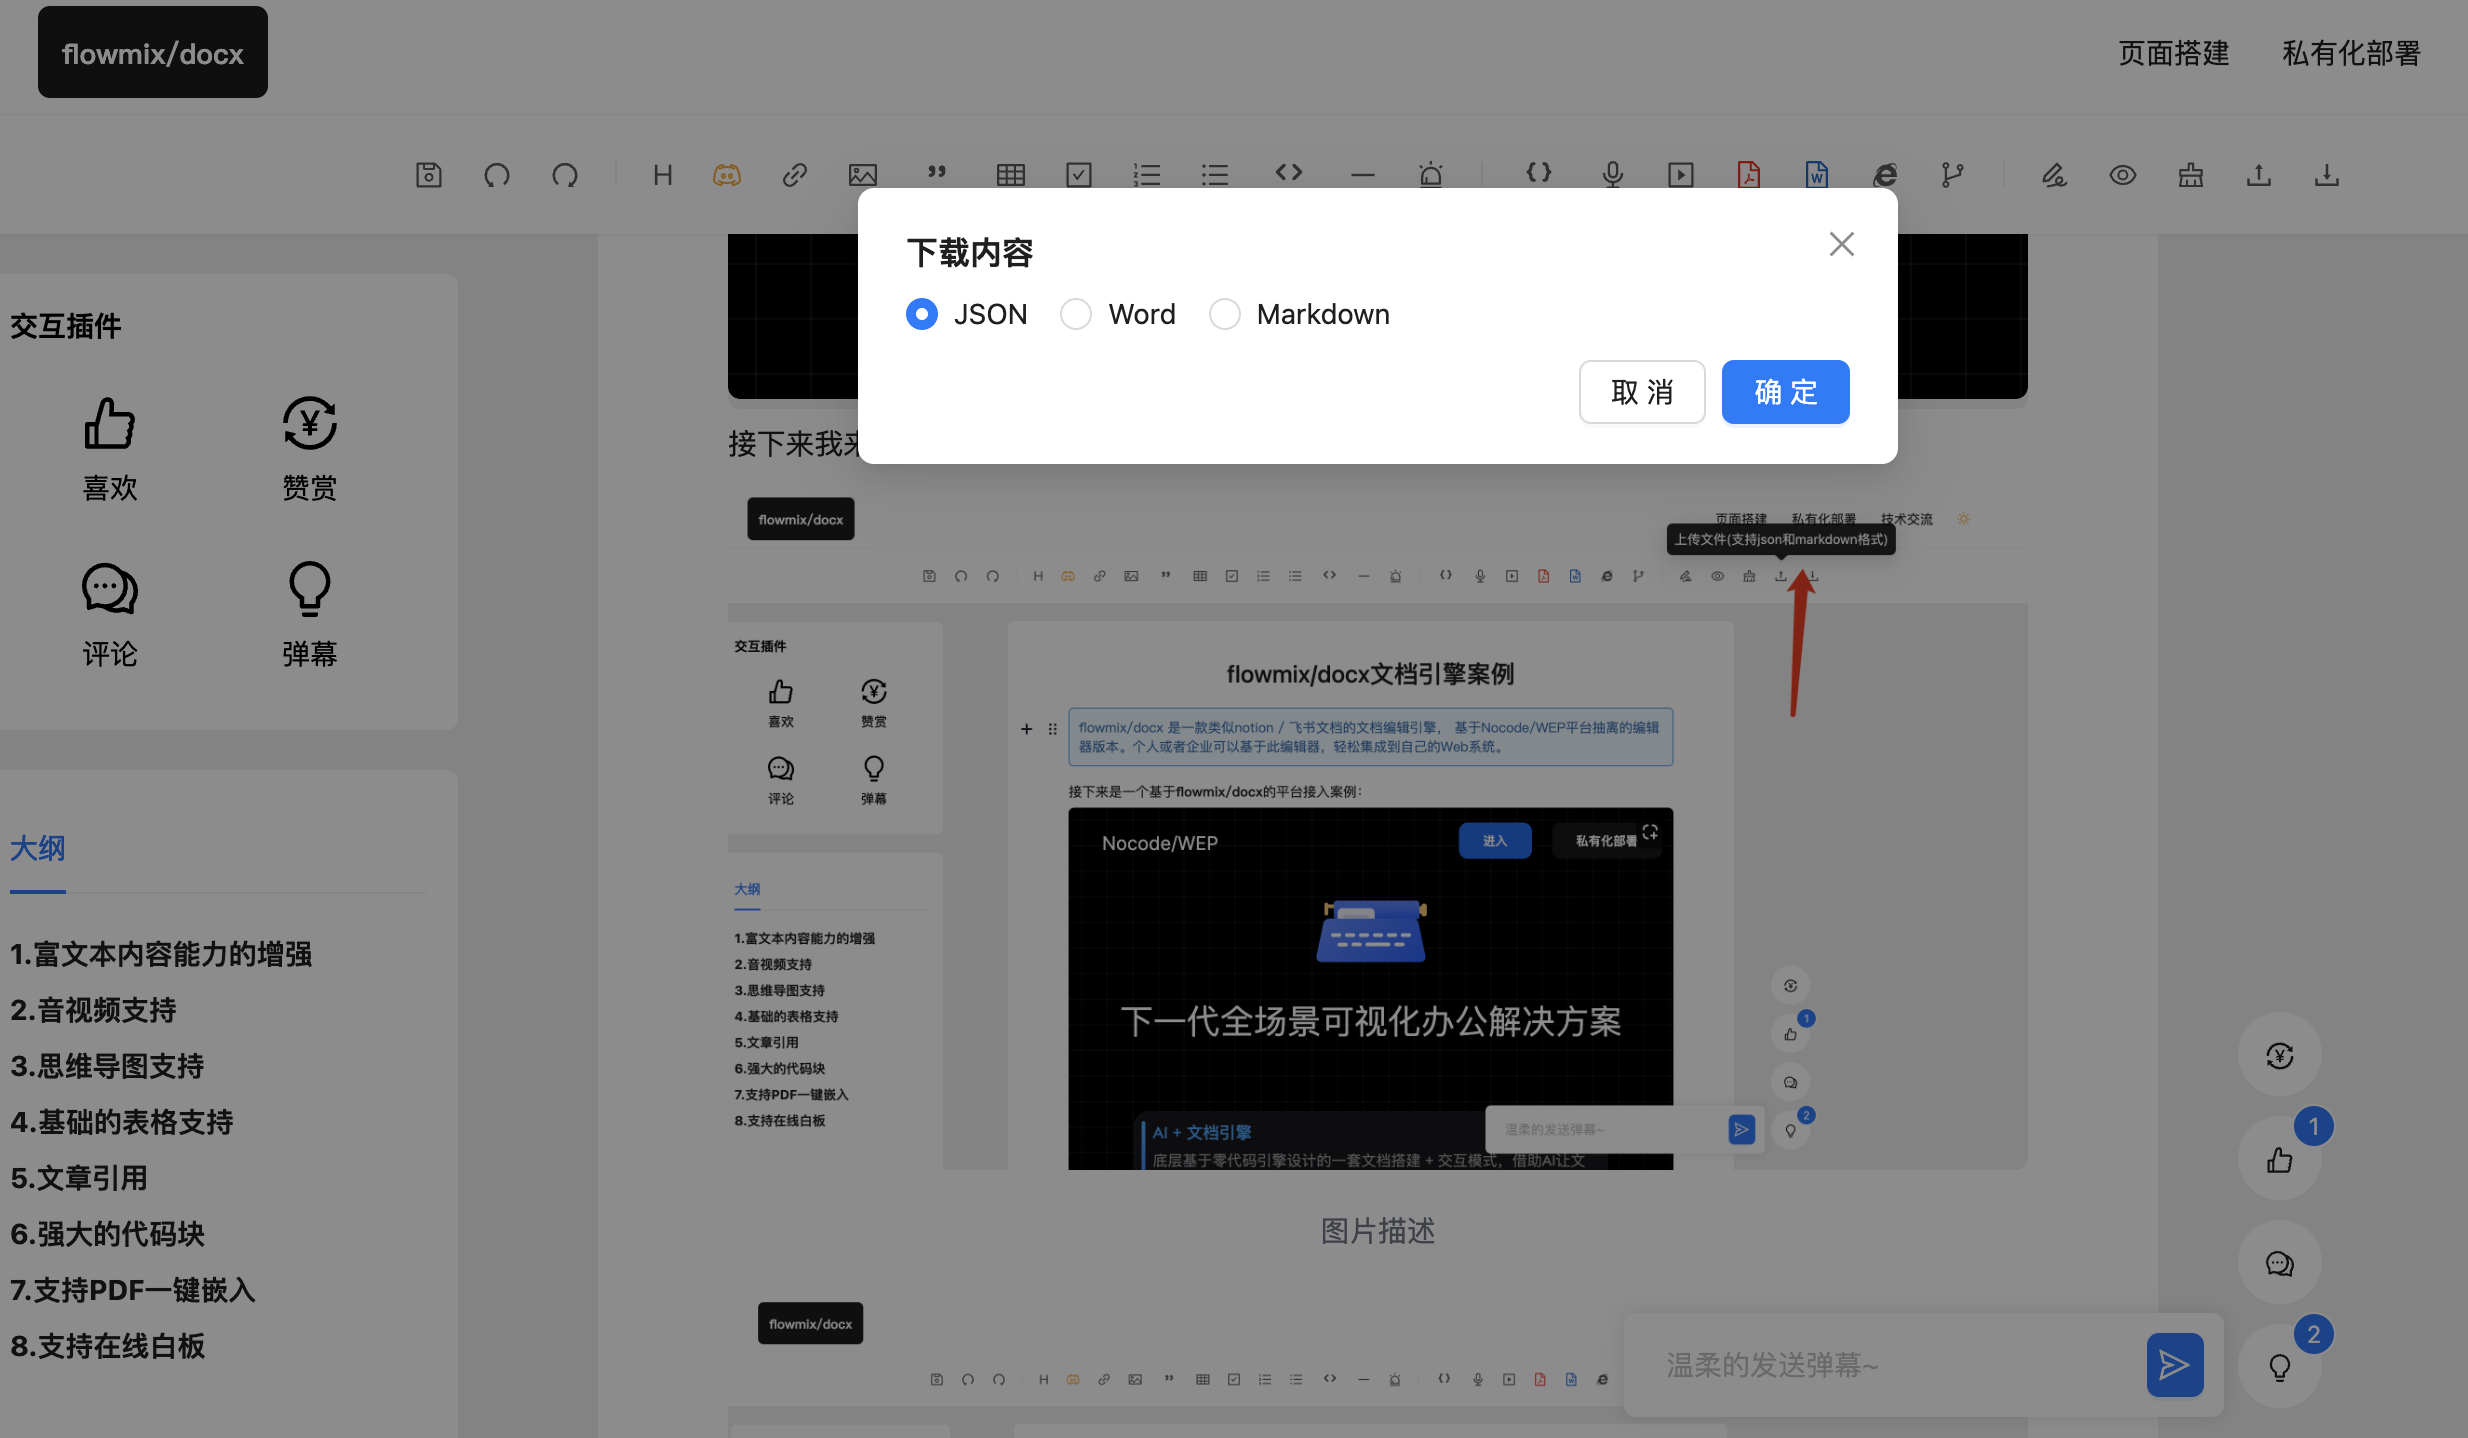Click the 图片描述 image caption text
Image resolution: width=2468 pixels, height=1438 pixels.
[x=1378, y=1231]
